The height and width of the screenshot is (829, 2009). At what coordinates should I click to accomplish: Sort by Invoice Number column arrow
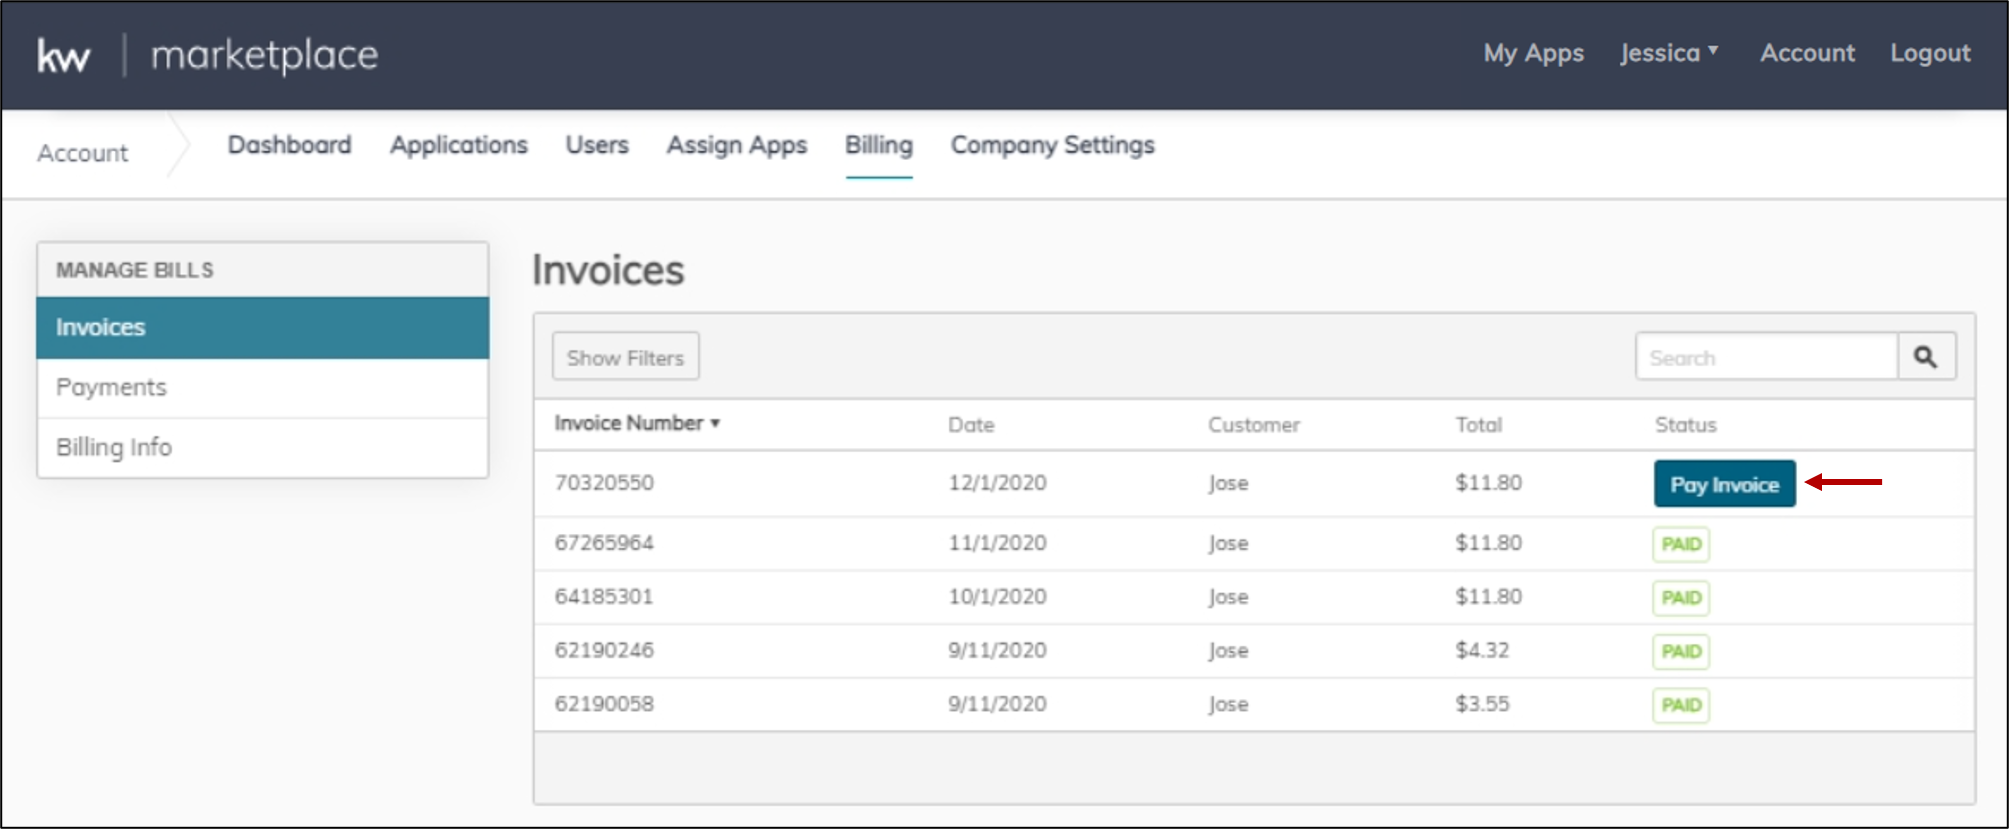pos(715,424)
